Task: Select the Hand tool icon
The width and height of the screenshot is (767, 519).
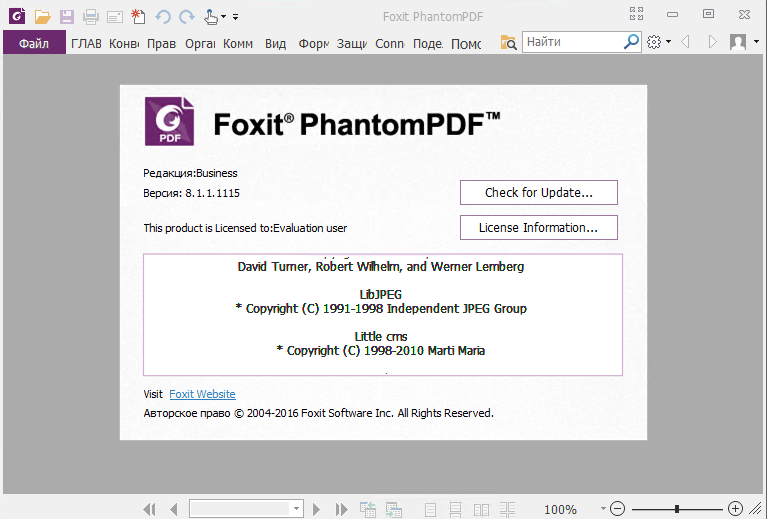Action: [211, 17]
